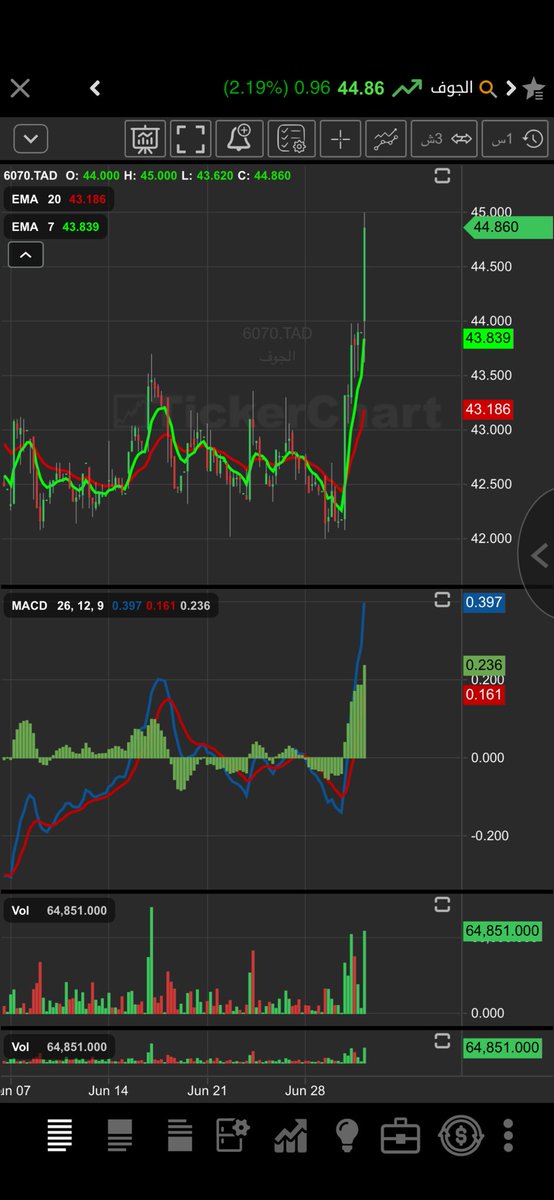This screenshot has width=554, height=1200.
Task: Click last price 44.86 in header
Action: 360,88
